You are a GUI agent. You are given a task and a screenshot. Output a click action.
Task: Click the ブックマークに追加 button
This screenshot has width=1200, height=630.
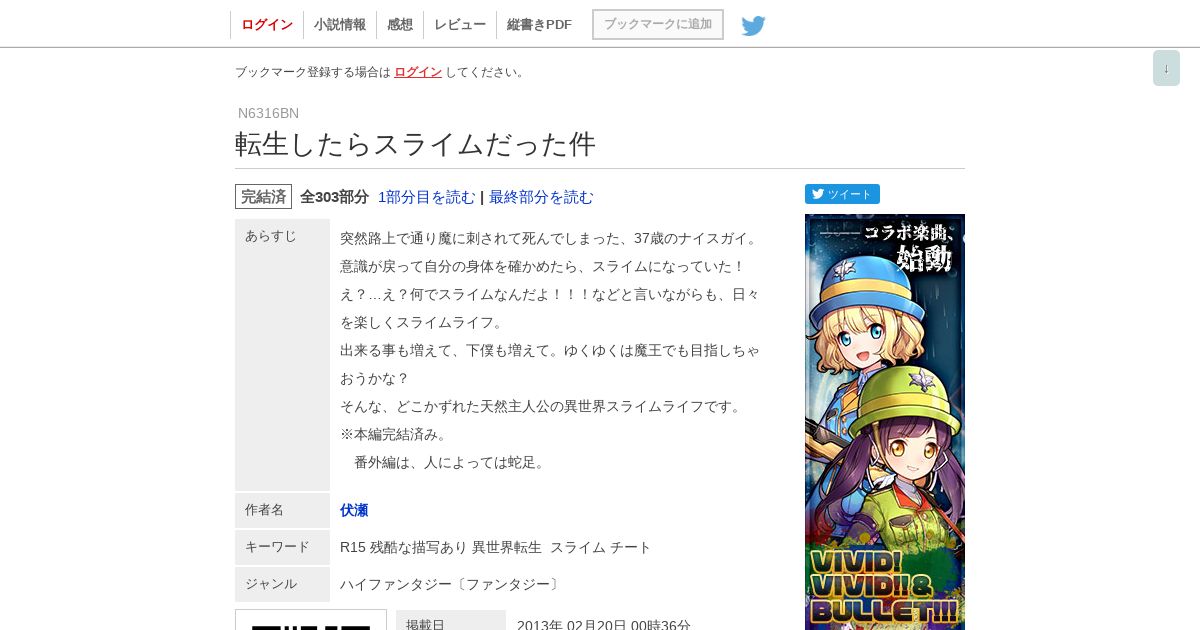pos(658,24)
